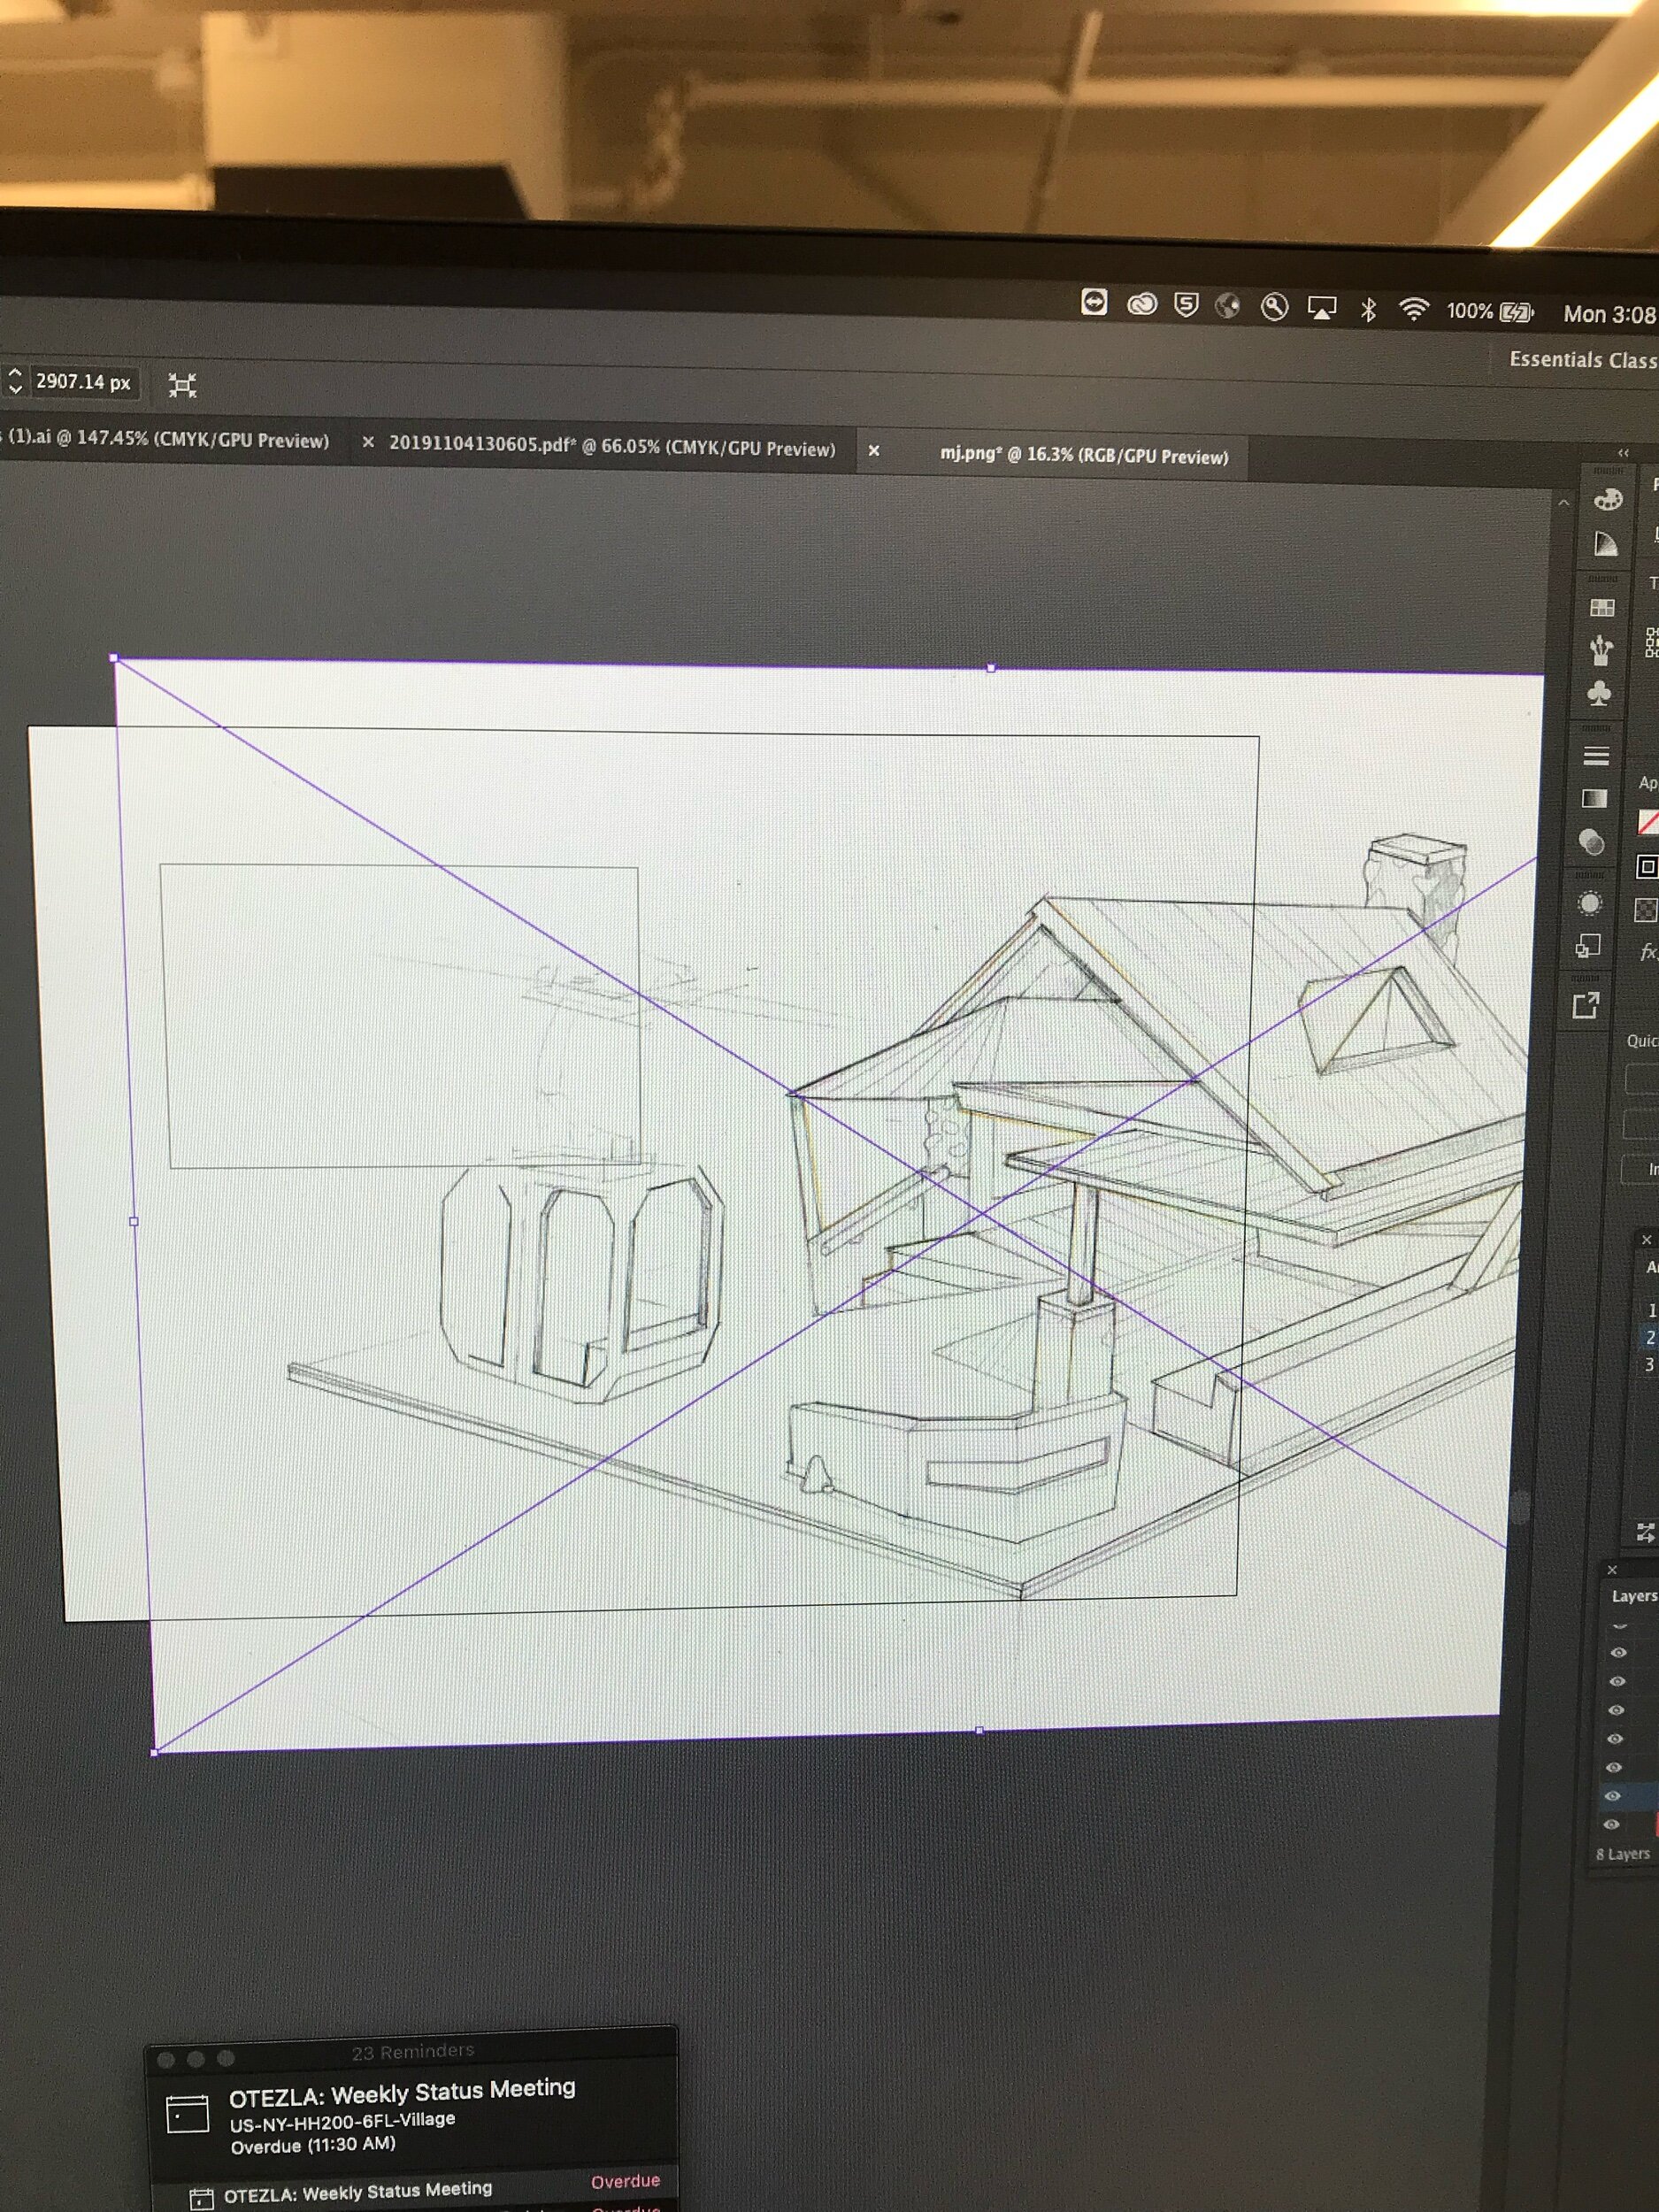1659x2212 pixels.
Task: Click the canvas scroll-up arrow
Action: click(x=1564, y=503)
